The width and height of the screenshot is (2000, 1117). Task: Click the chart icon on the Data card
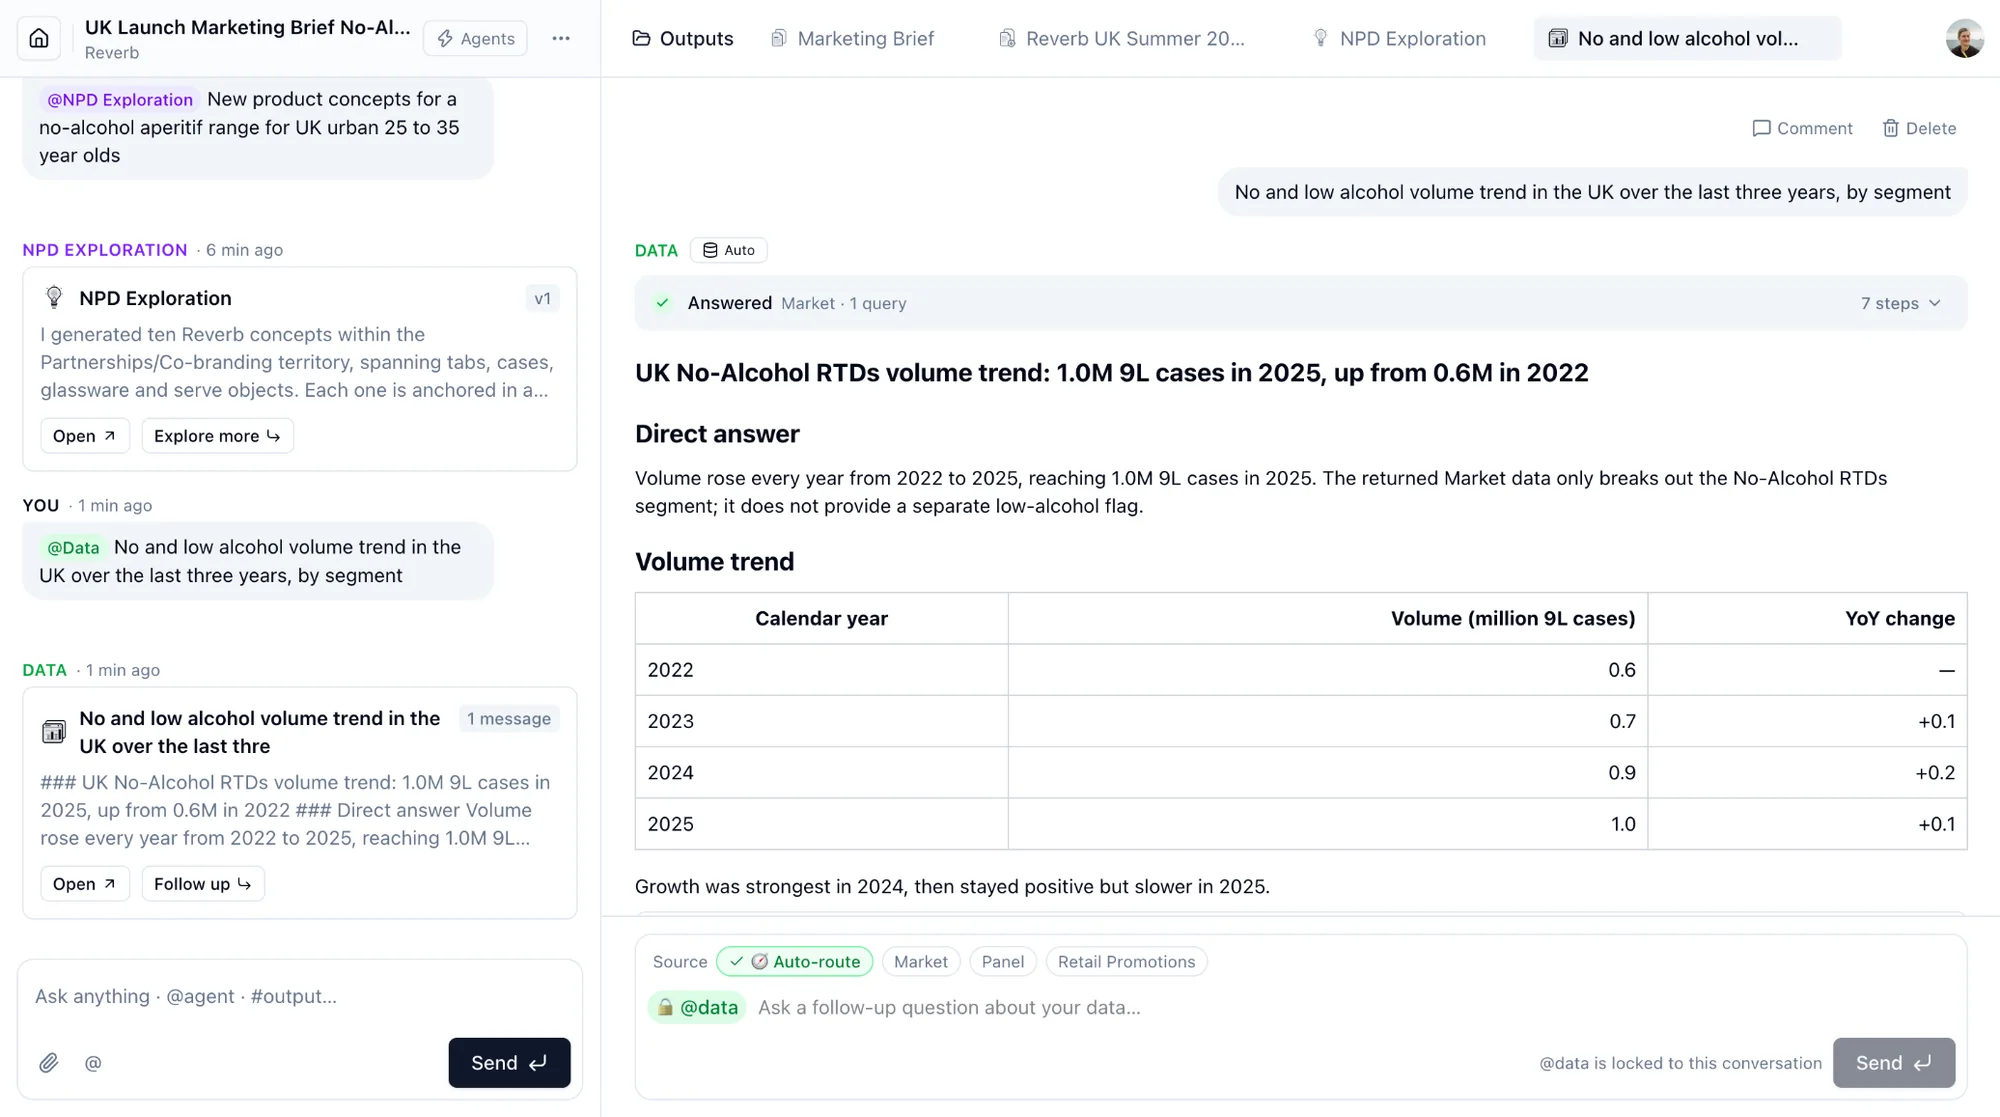pos(54,731)
